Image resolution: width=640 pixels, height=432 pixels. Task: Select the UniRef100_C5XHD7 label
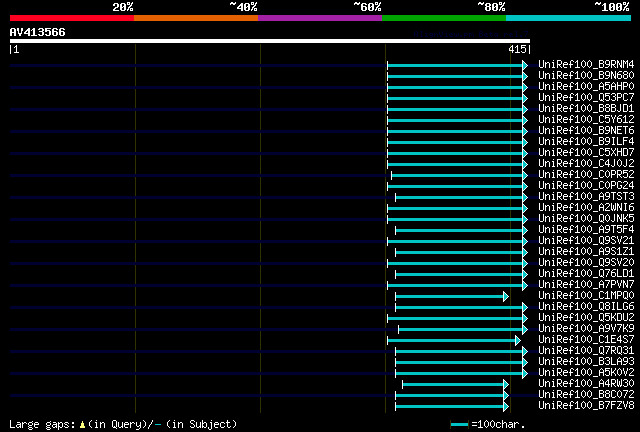[x=586, y=153]
